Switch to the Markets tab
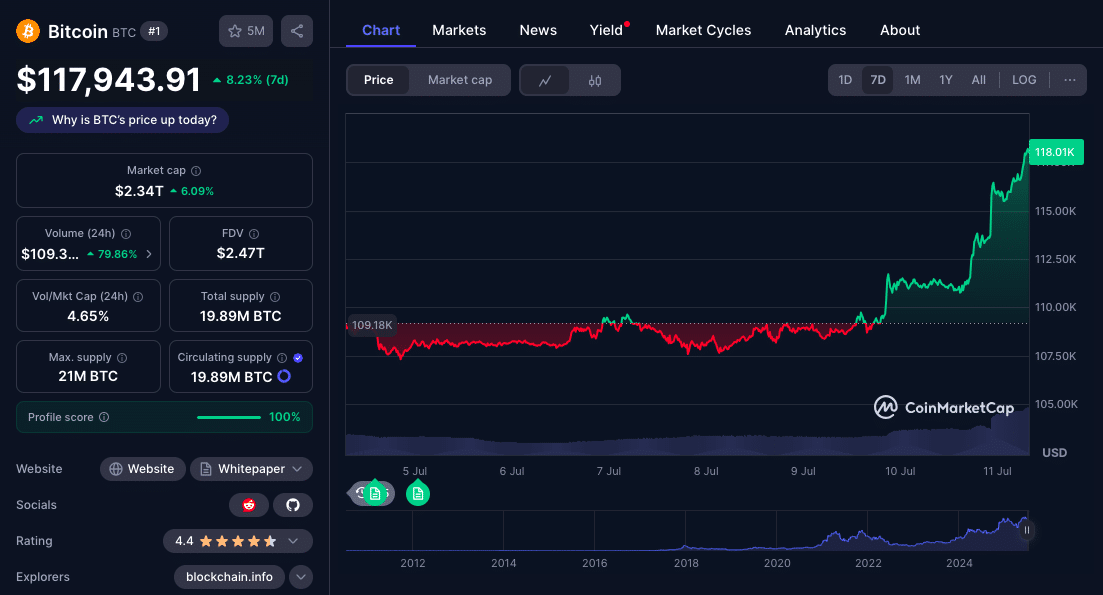Screen dimensions: 1103x595 coord(459,30)
